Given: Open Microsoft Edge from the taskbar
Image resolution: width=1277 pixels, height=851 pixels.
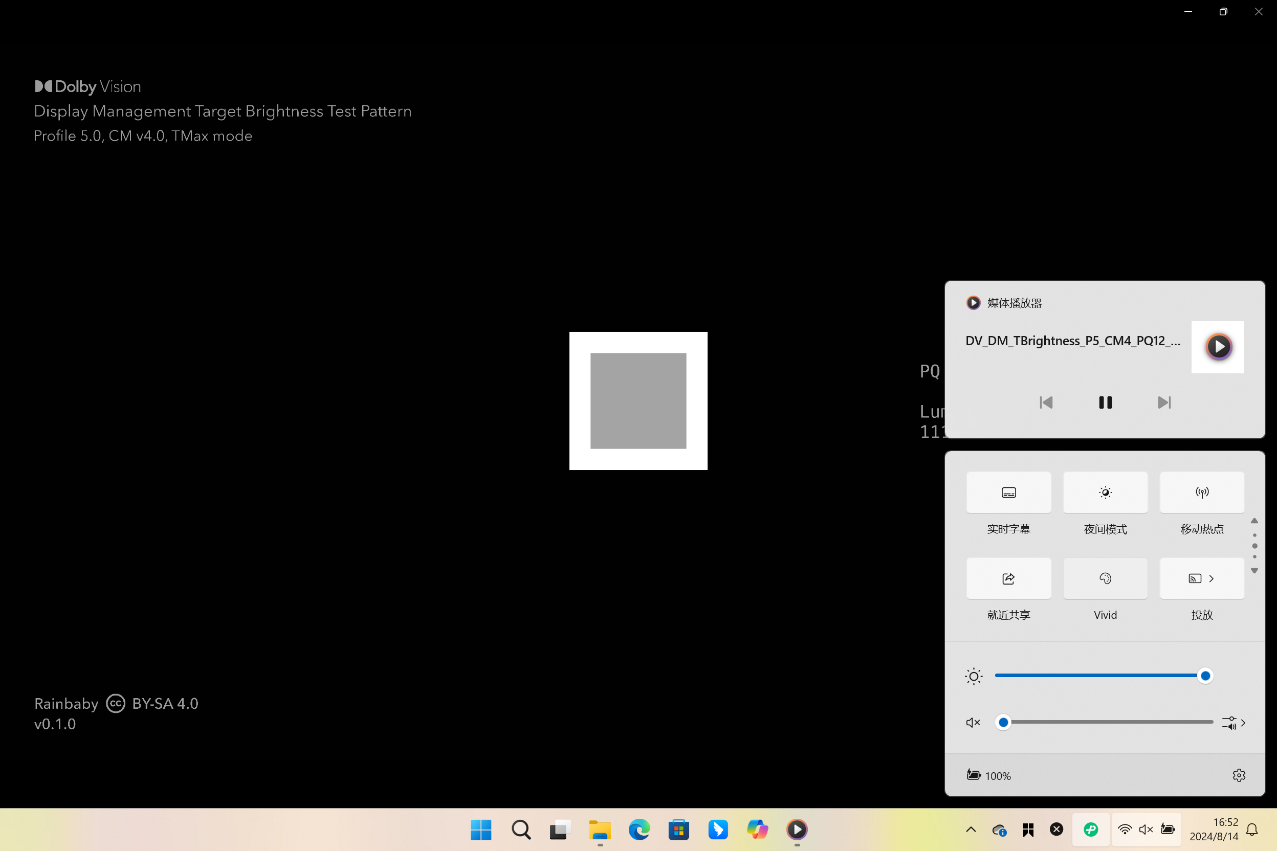Looking at the screenshot, I should click(639, 829).
